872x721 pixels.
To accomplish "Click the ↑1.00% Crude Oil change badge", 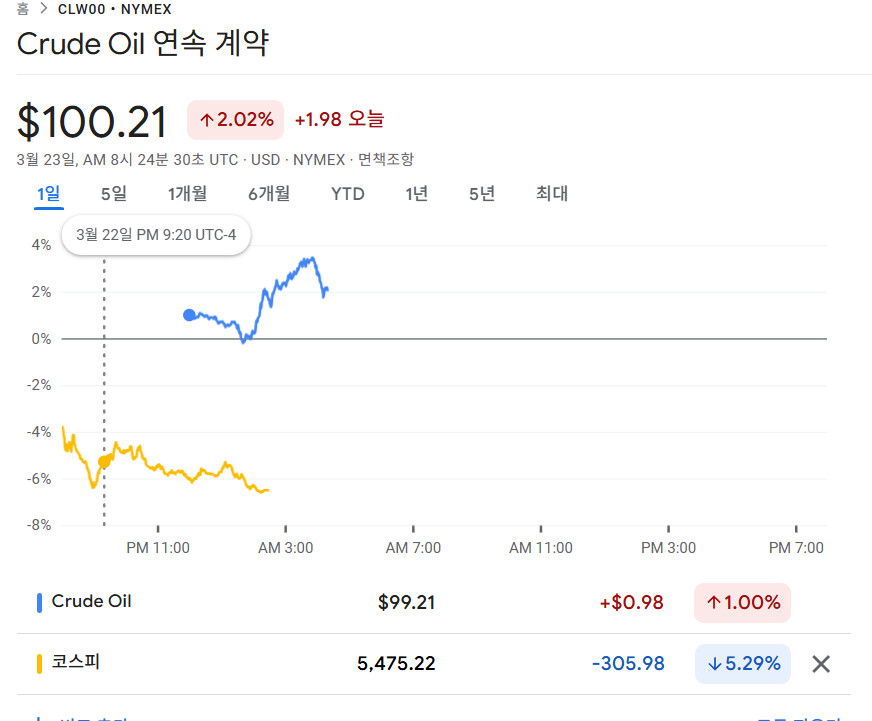I will click(742, 603).
